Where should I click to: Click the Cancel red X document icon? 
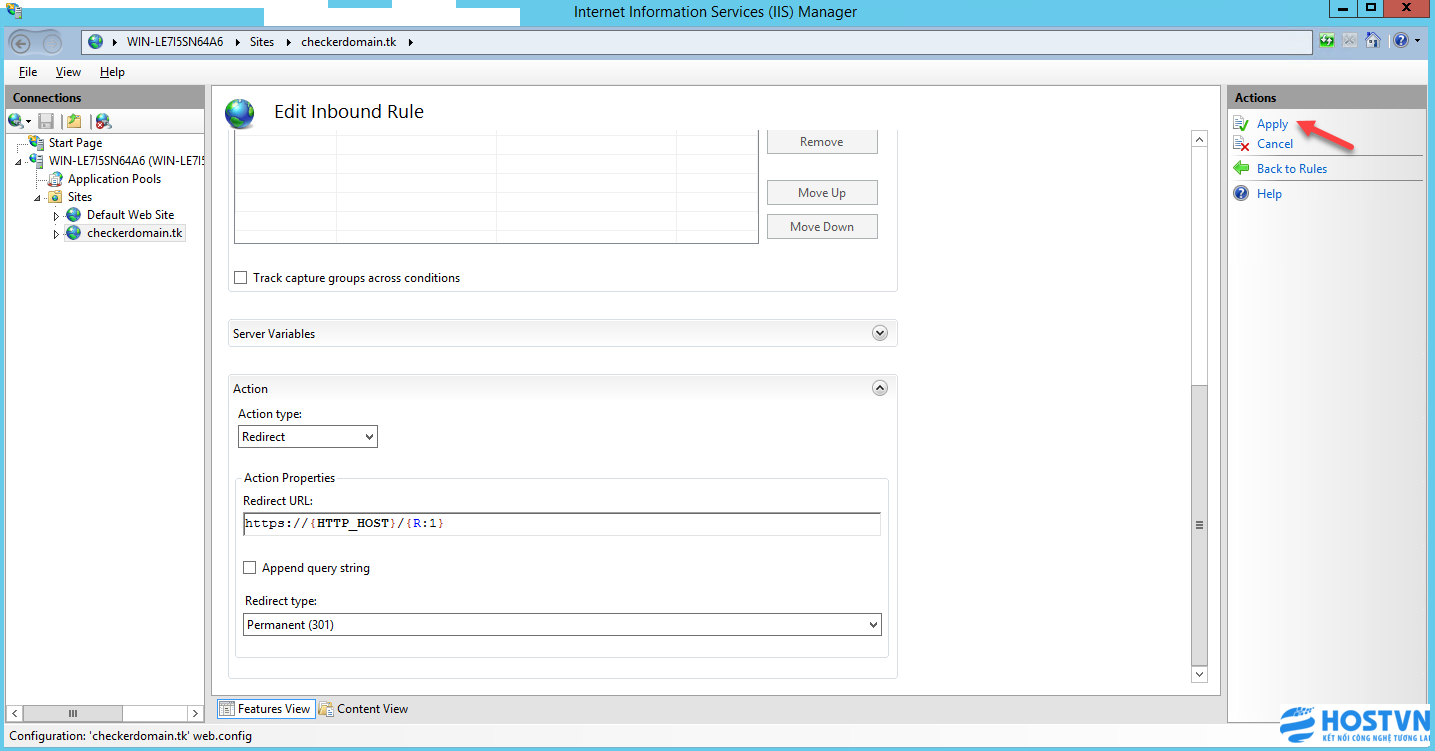[x=1241, y=144]
